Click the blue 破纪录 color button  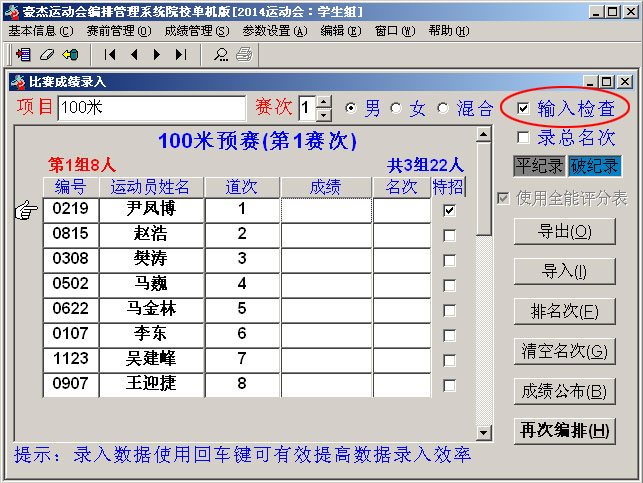pyautogui.click(x=595, y=166)
